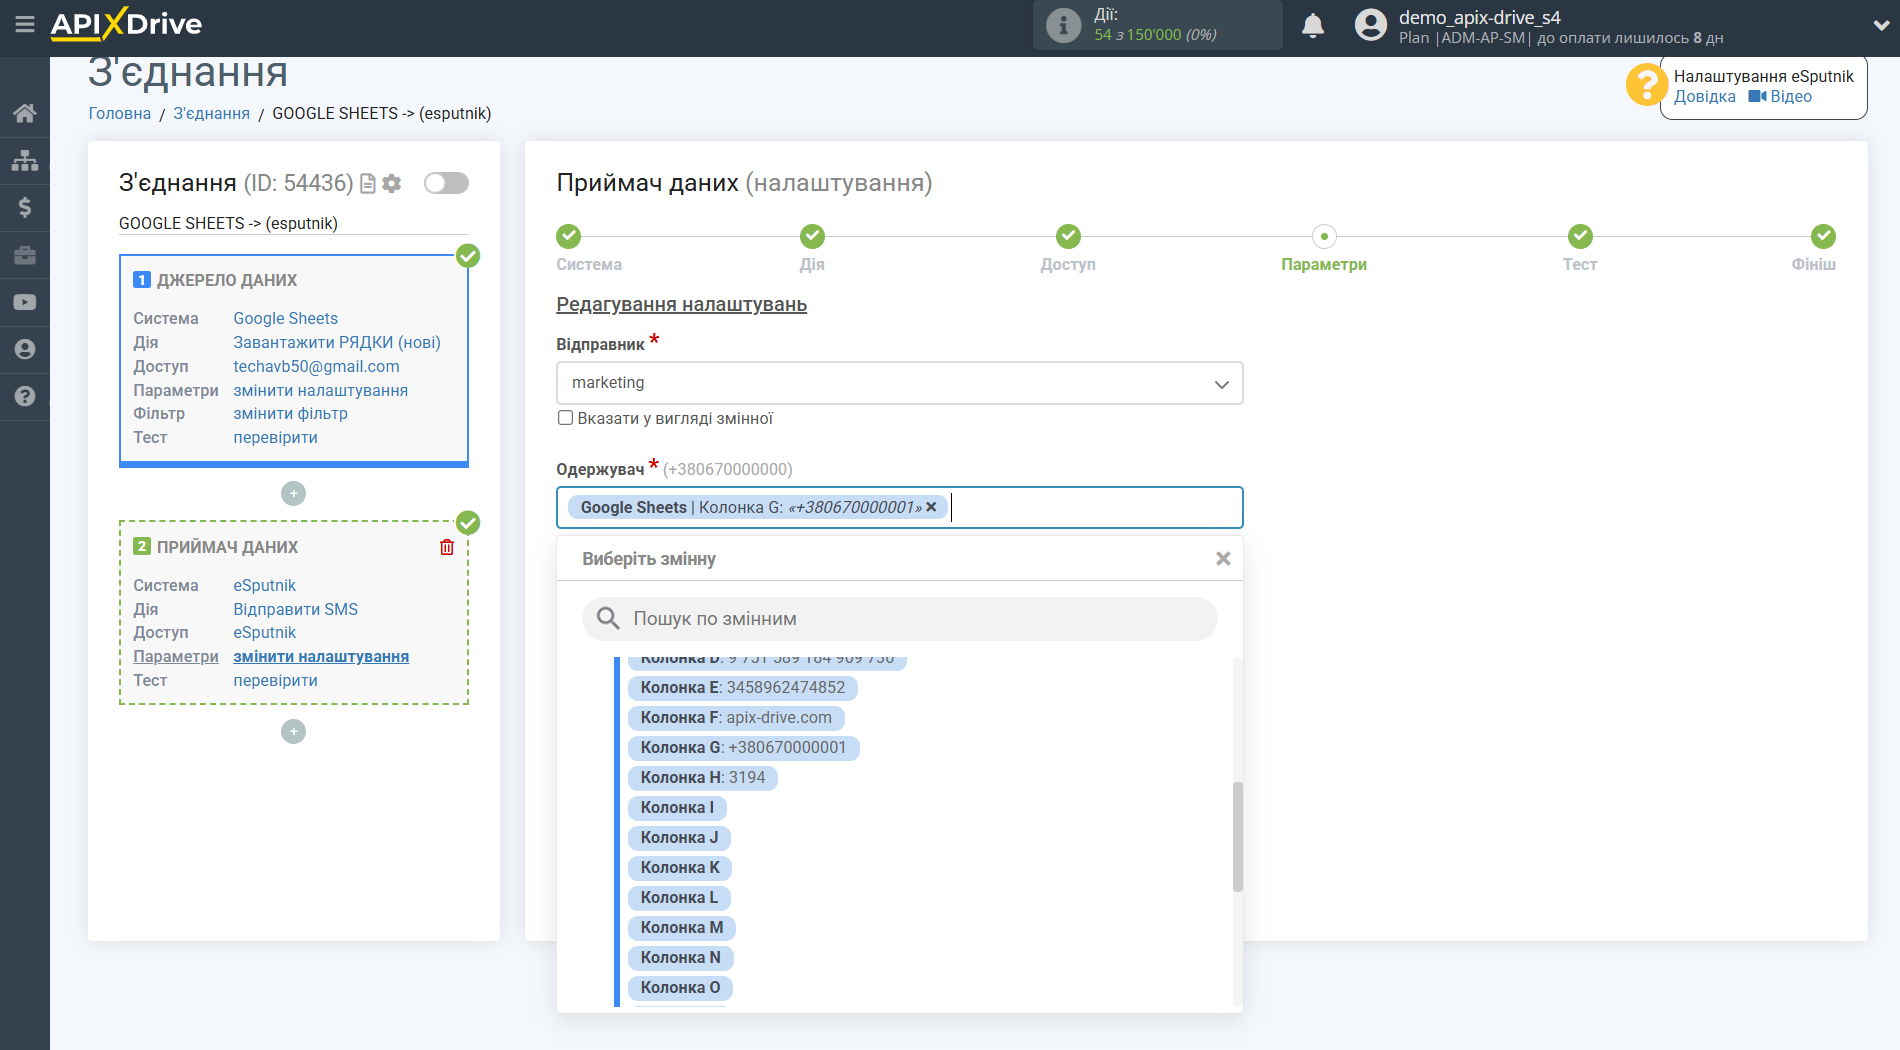This screenshot has height=1050, width=1900.
Task: Select variable Колонка K
Action: pyautogui.click(x=680, y=868)
